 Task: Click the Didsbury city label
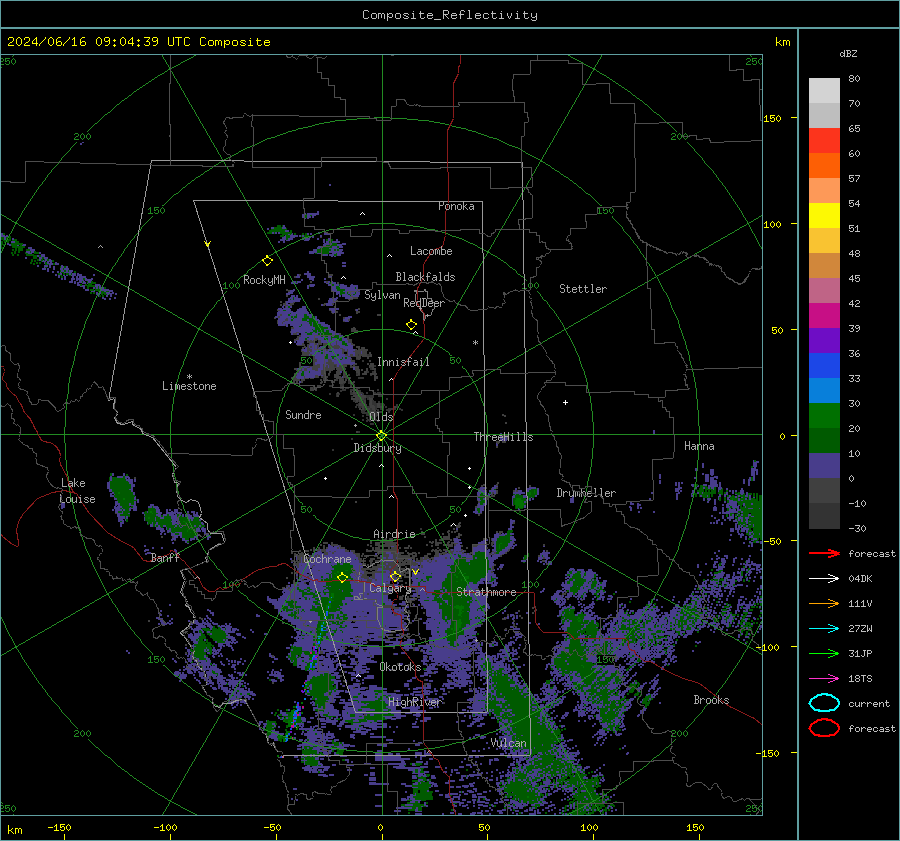point(377,448)
